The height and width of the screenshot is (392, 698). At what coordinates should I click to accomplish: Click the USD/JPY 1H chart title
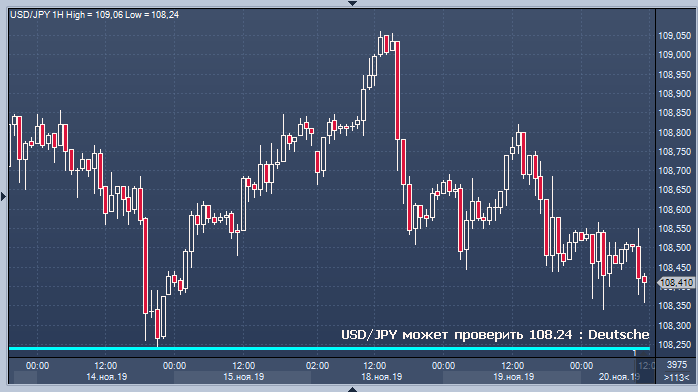[x=94, y=15]
